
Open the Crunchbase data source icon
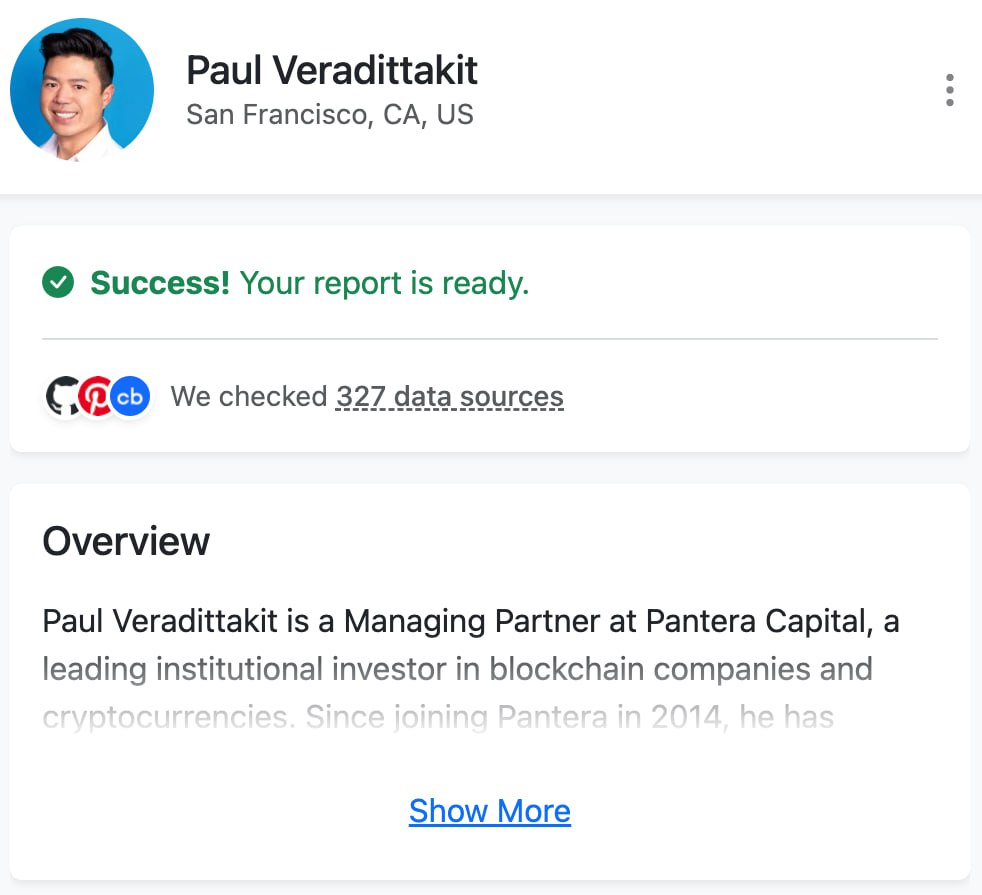pyautogui.click(x=128, y=396)
